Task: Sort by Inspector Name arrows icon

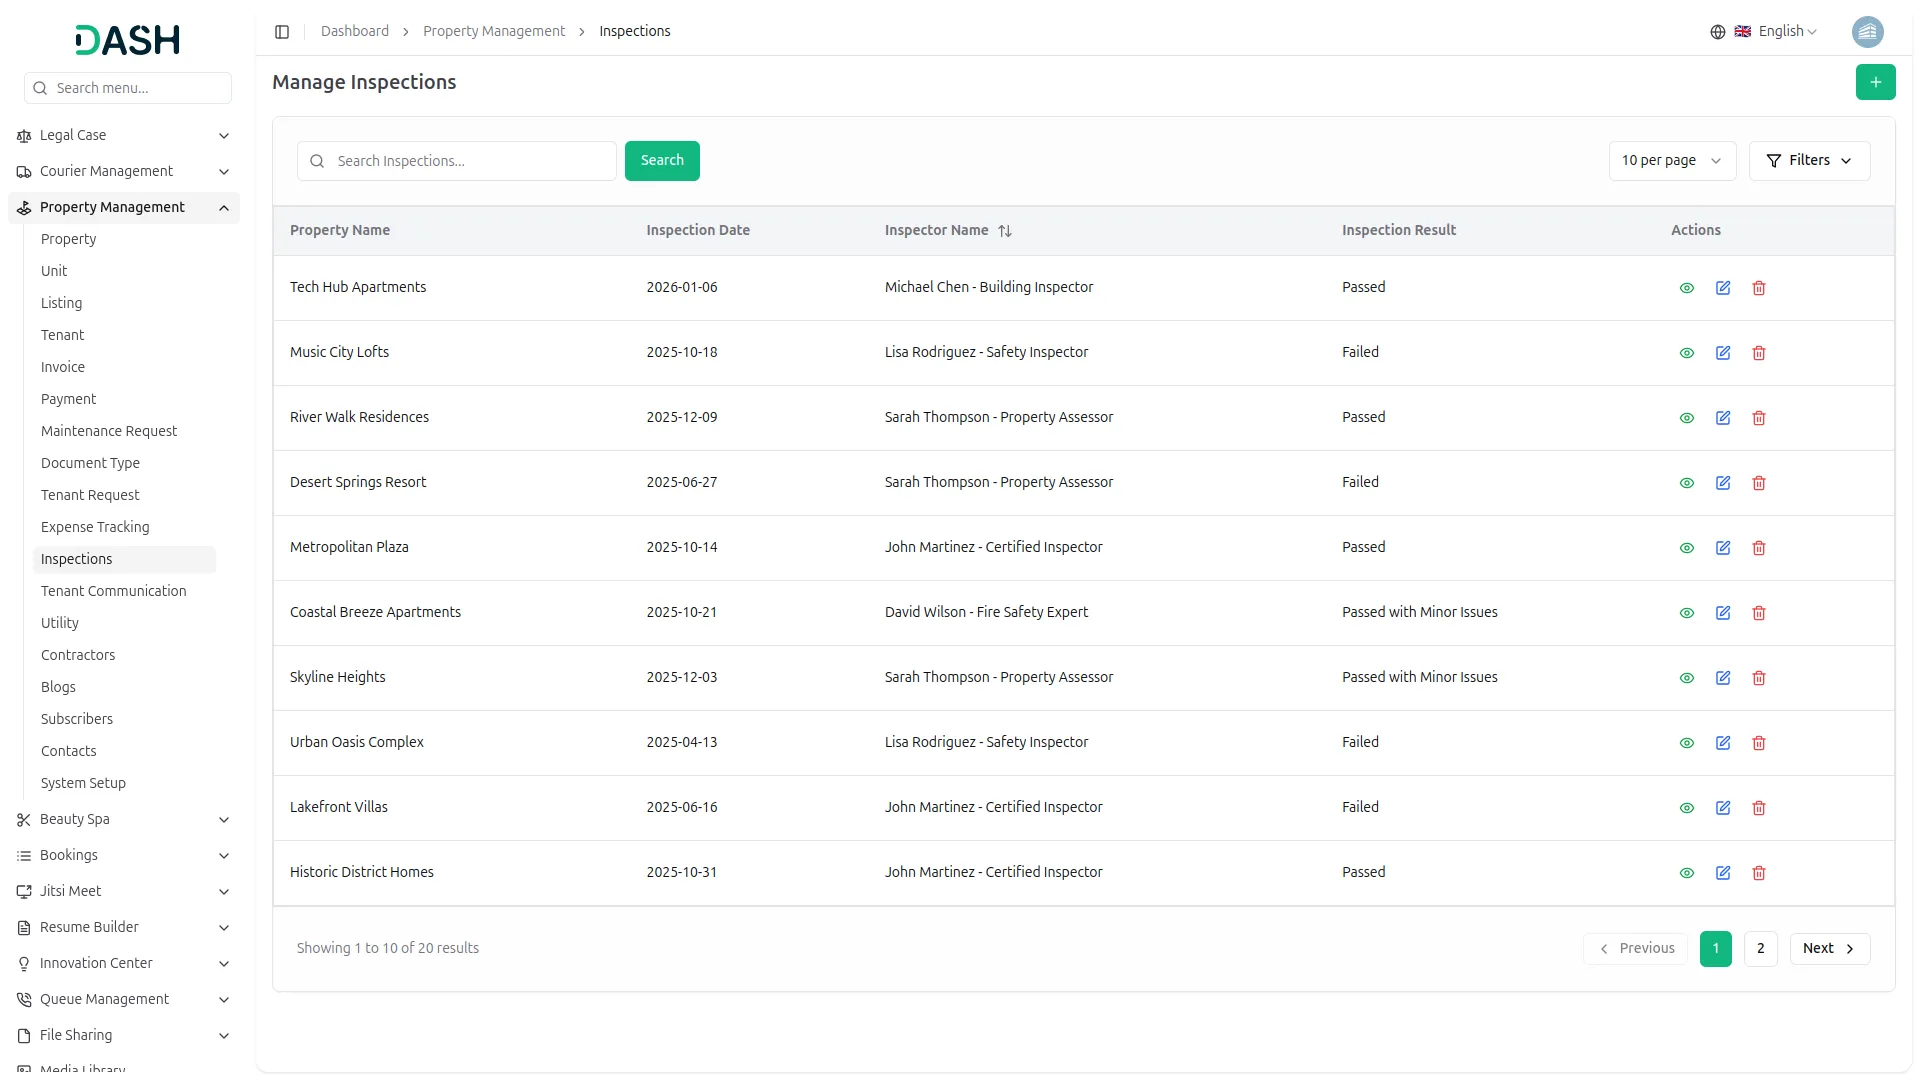Action: 1005,231
